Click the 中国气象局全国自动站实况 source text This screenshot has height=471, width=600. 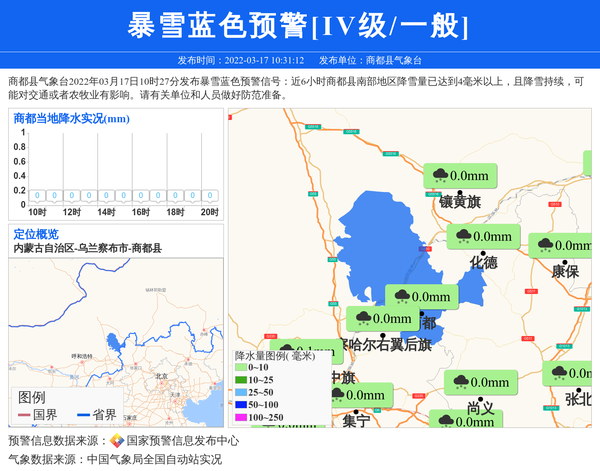coord(154,459)
